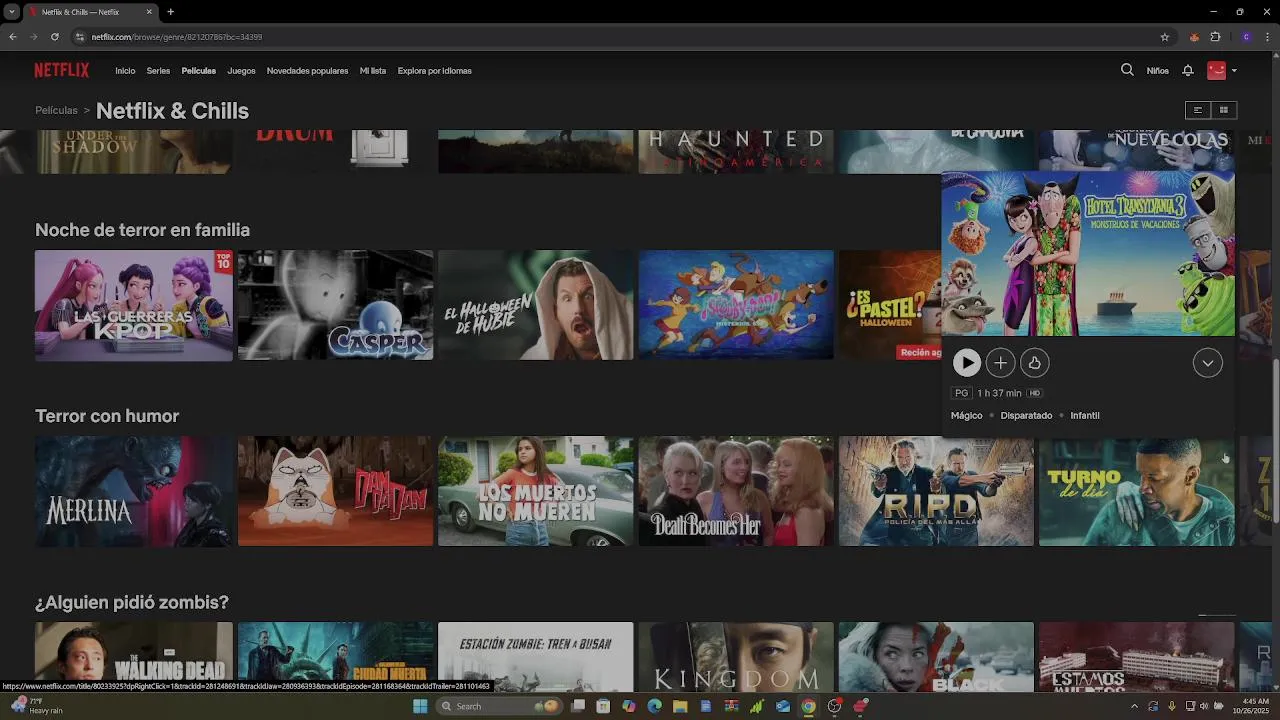
Task: Add Hotel Transylvania 3 to My List
Action: pyautogui.click(x=1000, y=363)
